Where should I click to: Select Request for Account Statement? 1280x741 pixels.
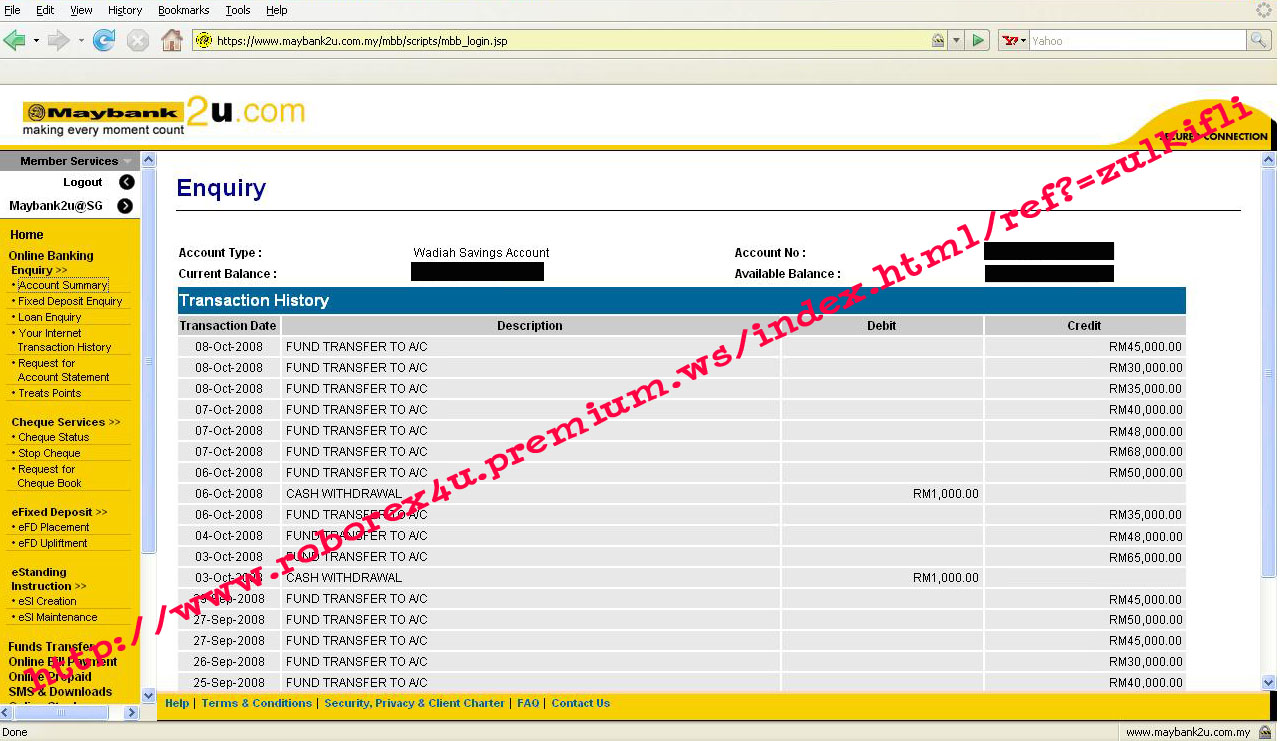63,370
